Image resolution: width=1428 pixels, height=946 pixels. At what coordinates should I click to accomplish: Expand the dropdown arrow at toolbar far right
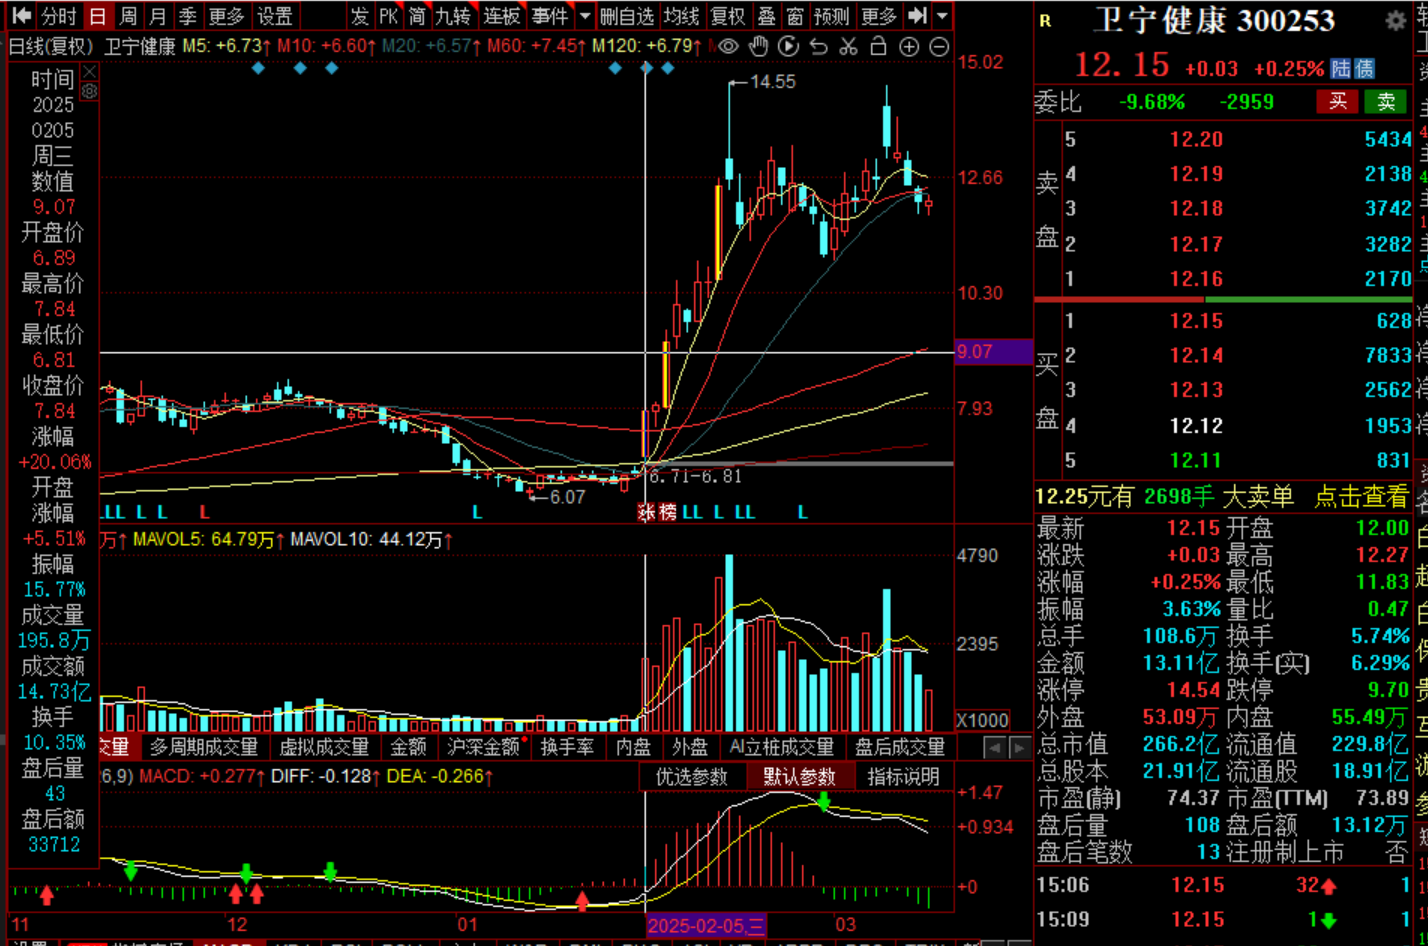coord(942,16)
